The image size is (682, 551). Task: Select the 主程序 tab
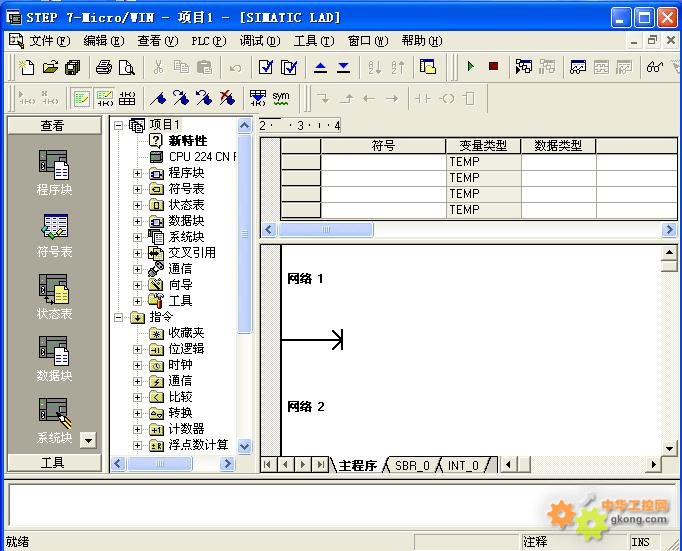(x=358, y=466)
